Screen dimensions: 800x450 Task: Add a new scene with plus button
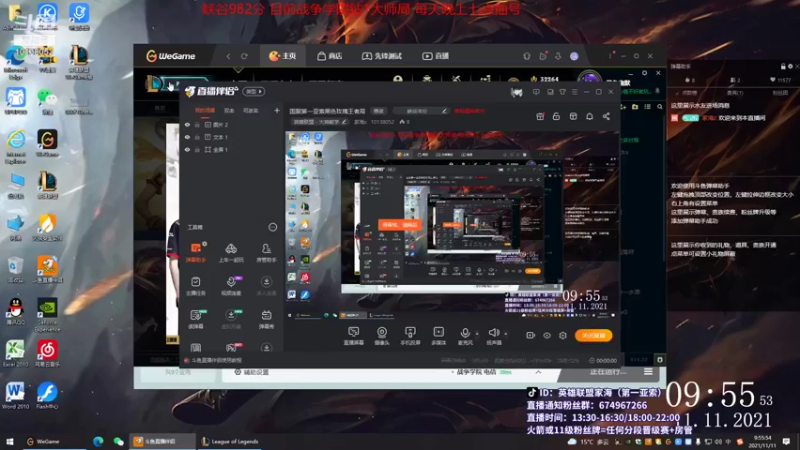(x=277, y=110)
